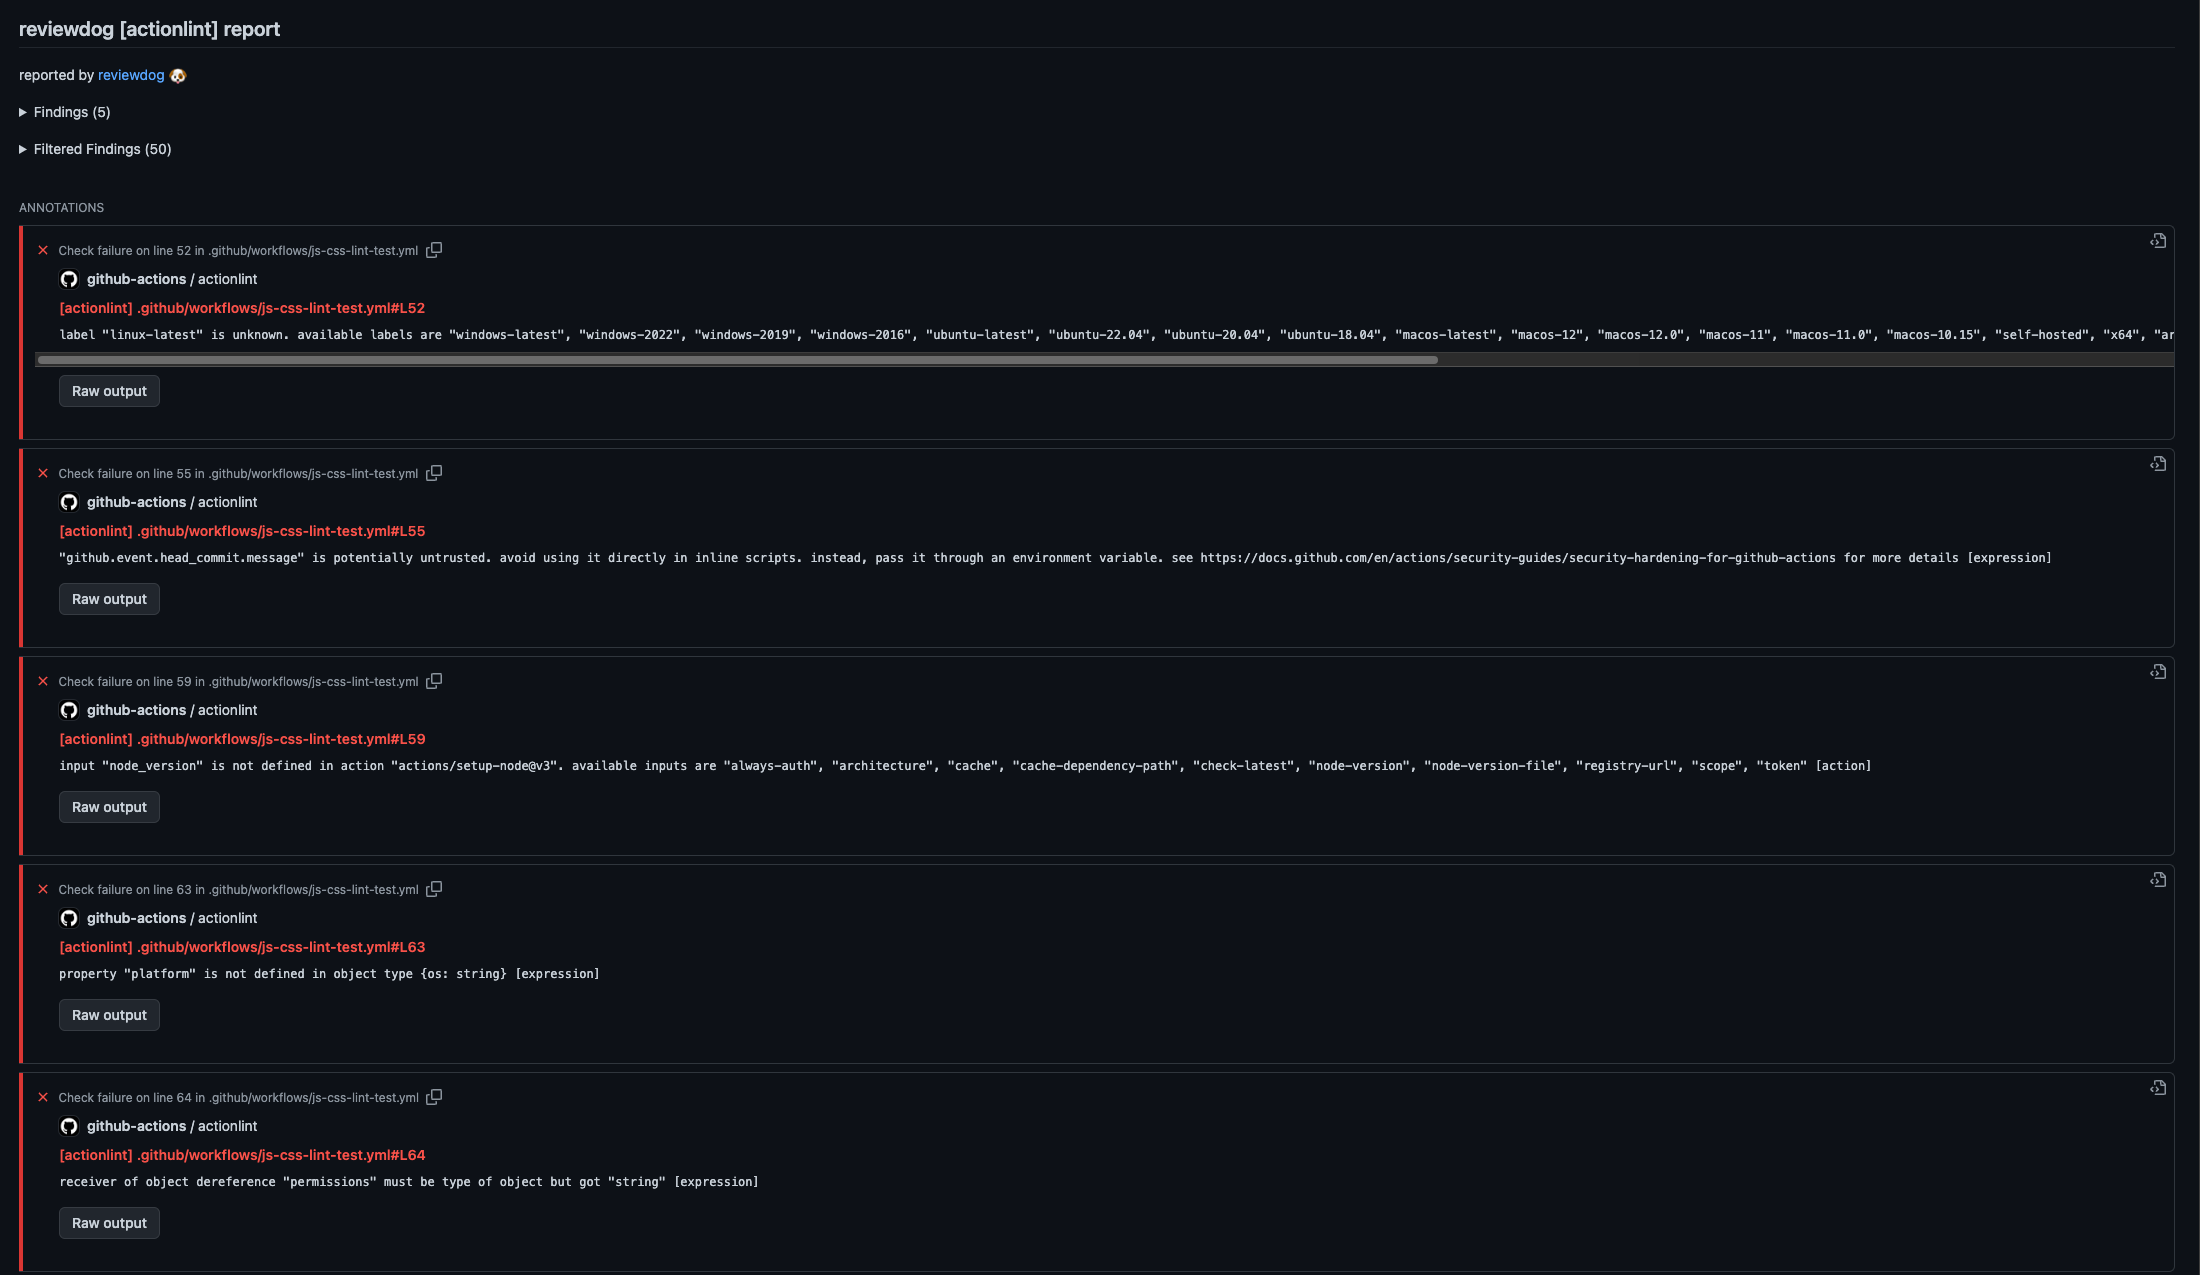Open the js-css-lint-test.yml#L64 link

tap(242, 1155)
